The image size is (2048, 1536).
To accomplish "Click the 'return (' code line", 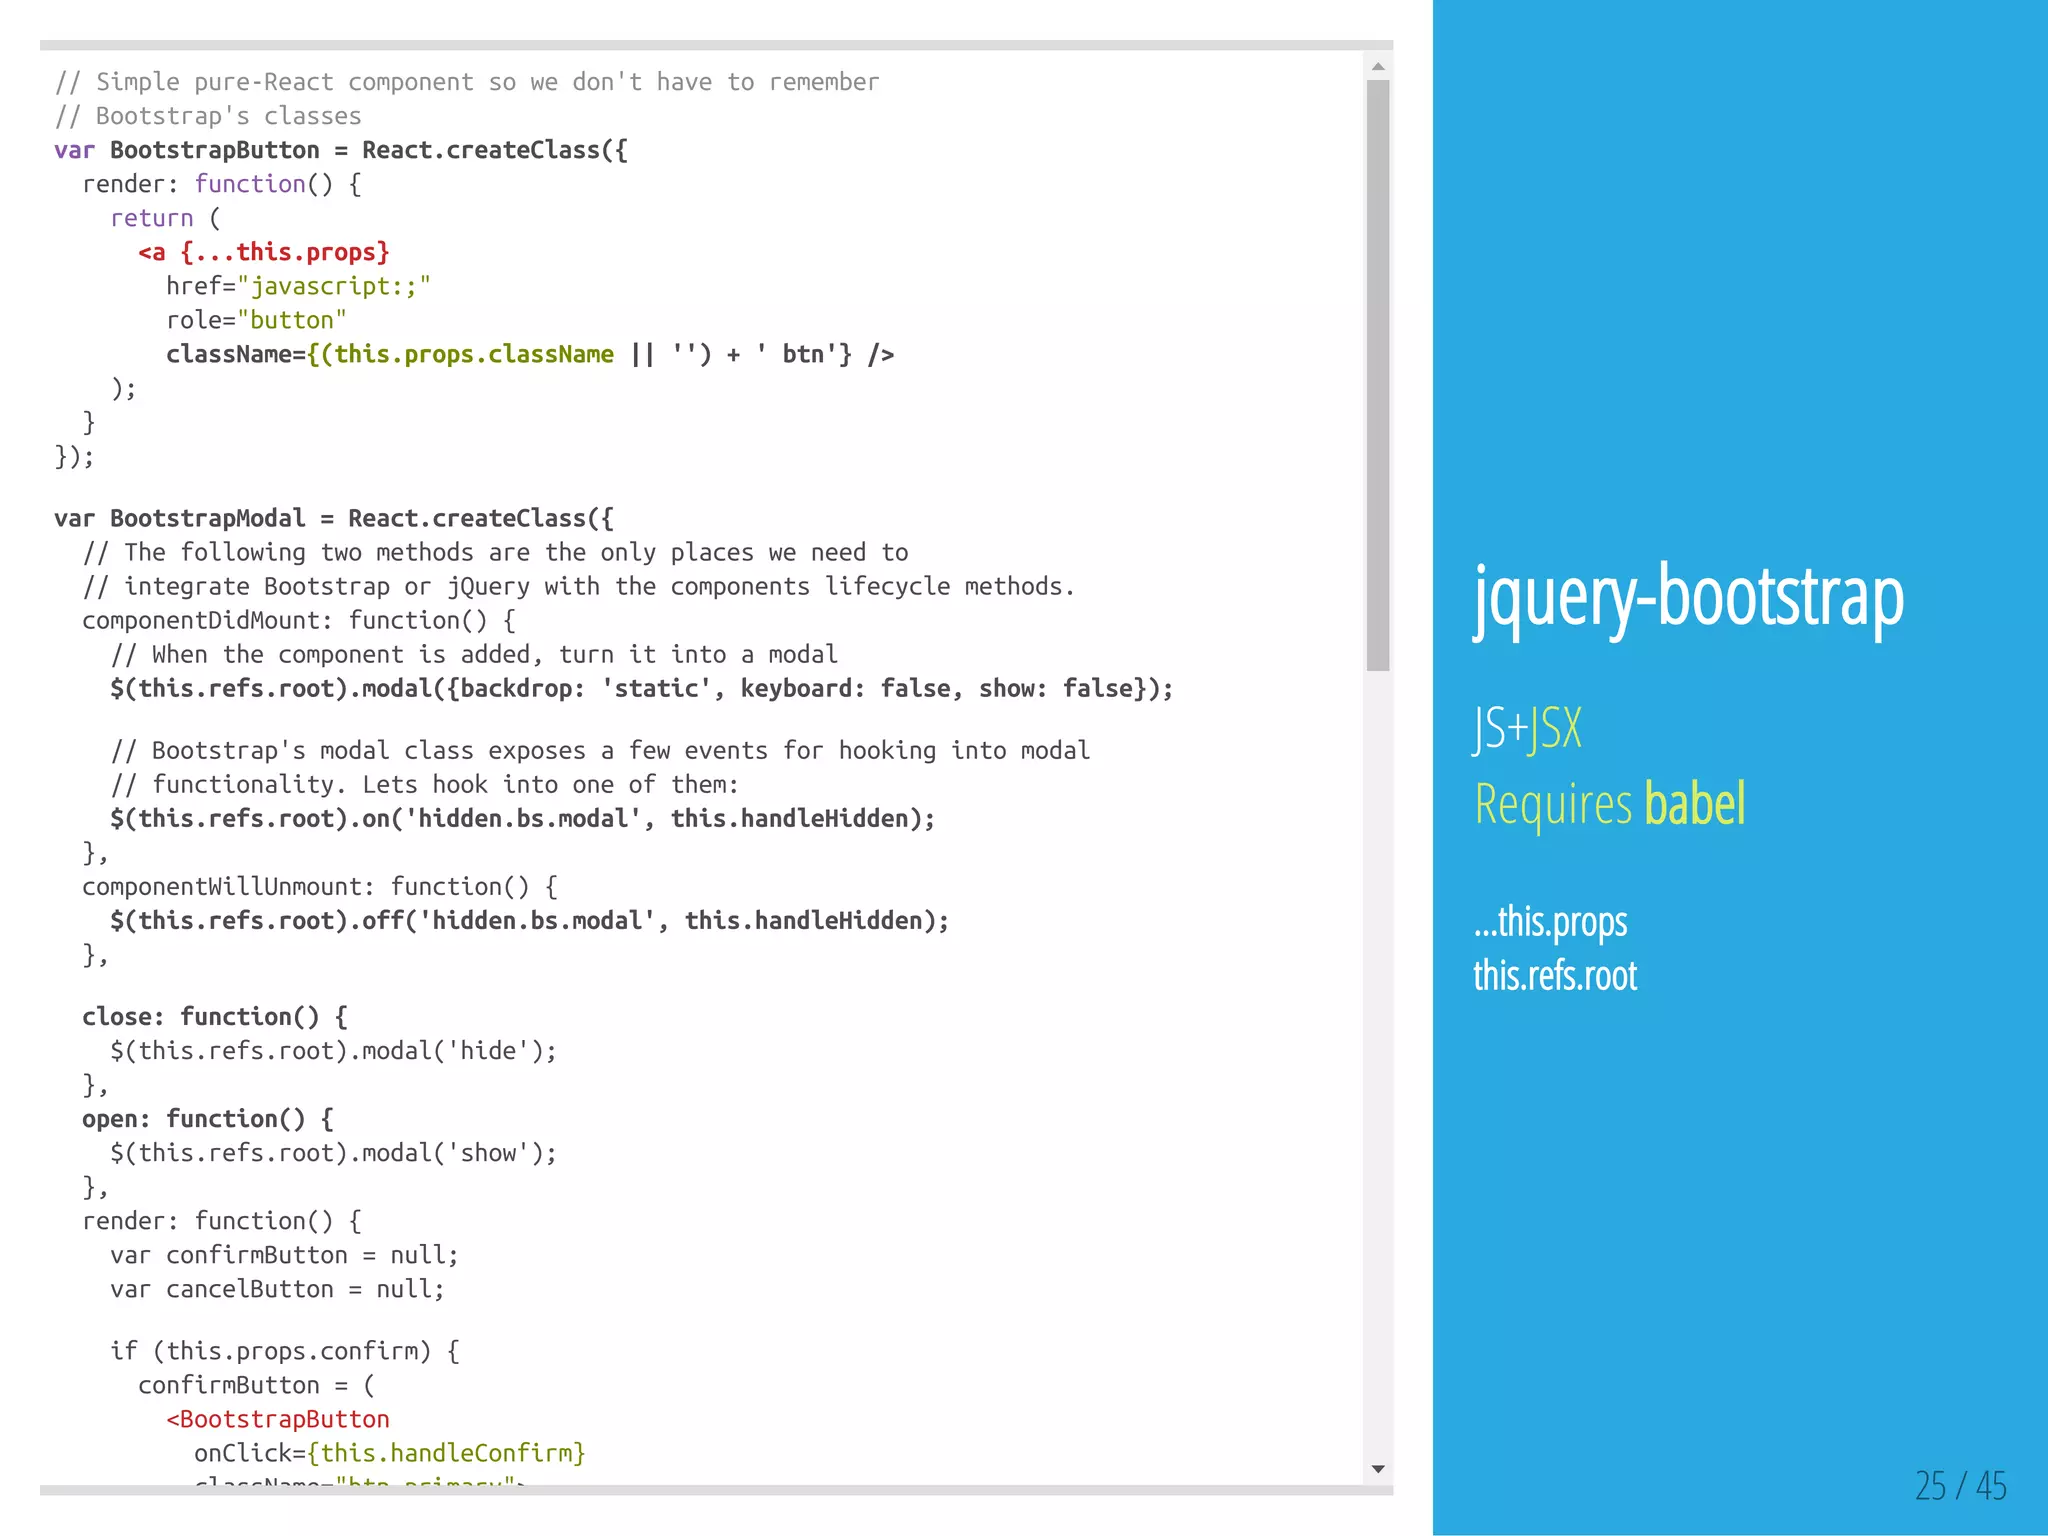I will (x=165, y=218).
